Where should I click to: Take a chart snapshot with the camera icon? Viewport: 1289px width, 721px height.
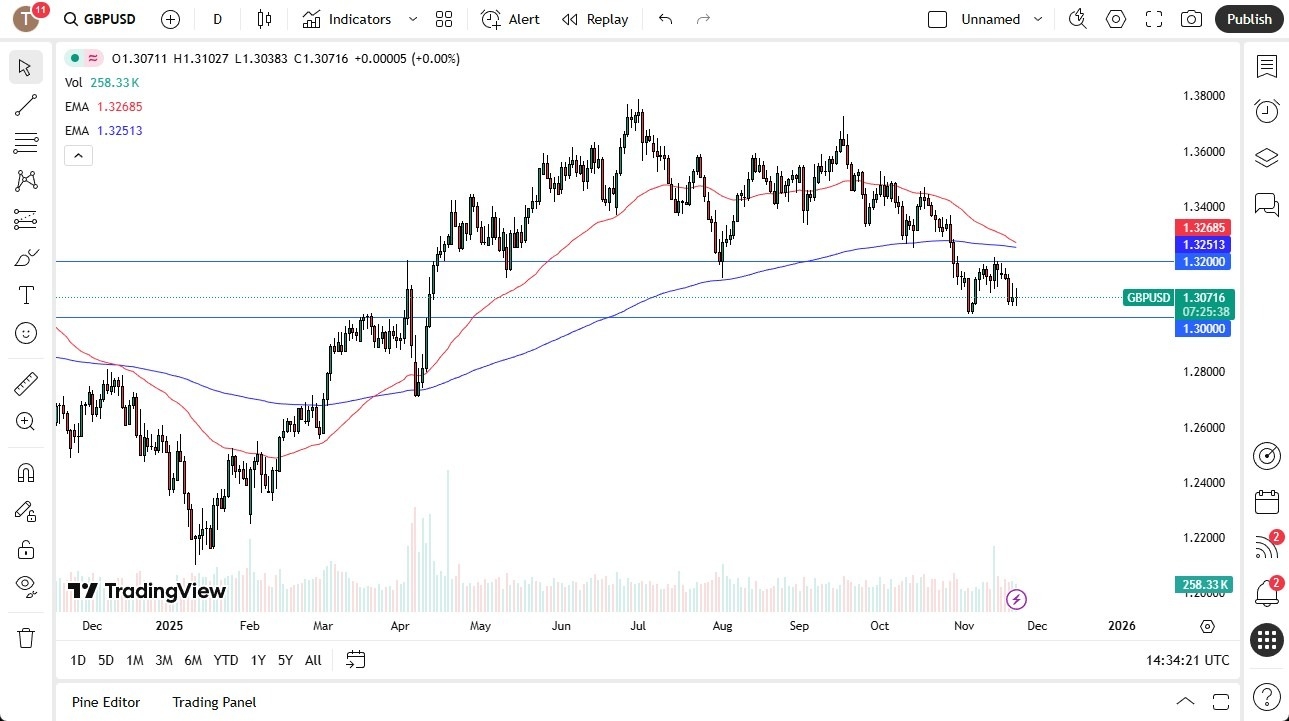[x=1190, y=19]
